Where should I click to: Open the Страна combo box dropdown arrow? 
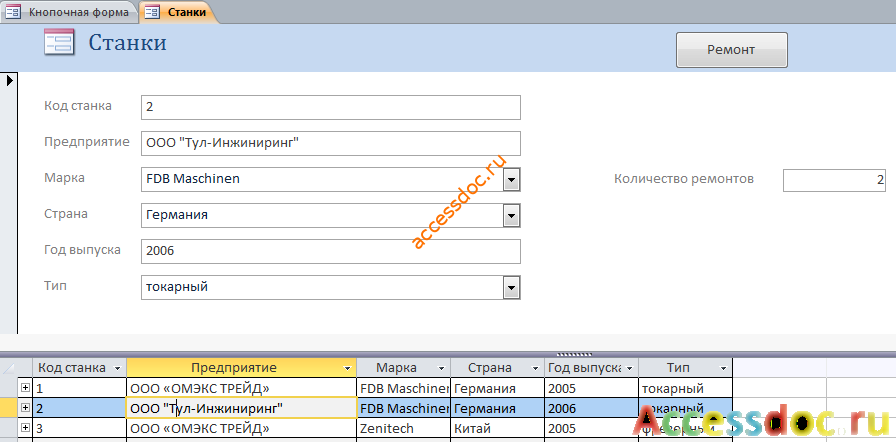point(511,216)
